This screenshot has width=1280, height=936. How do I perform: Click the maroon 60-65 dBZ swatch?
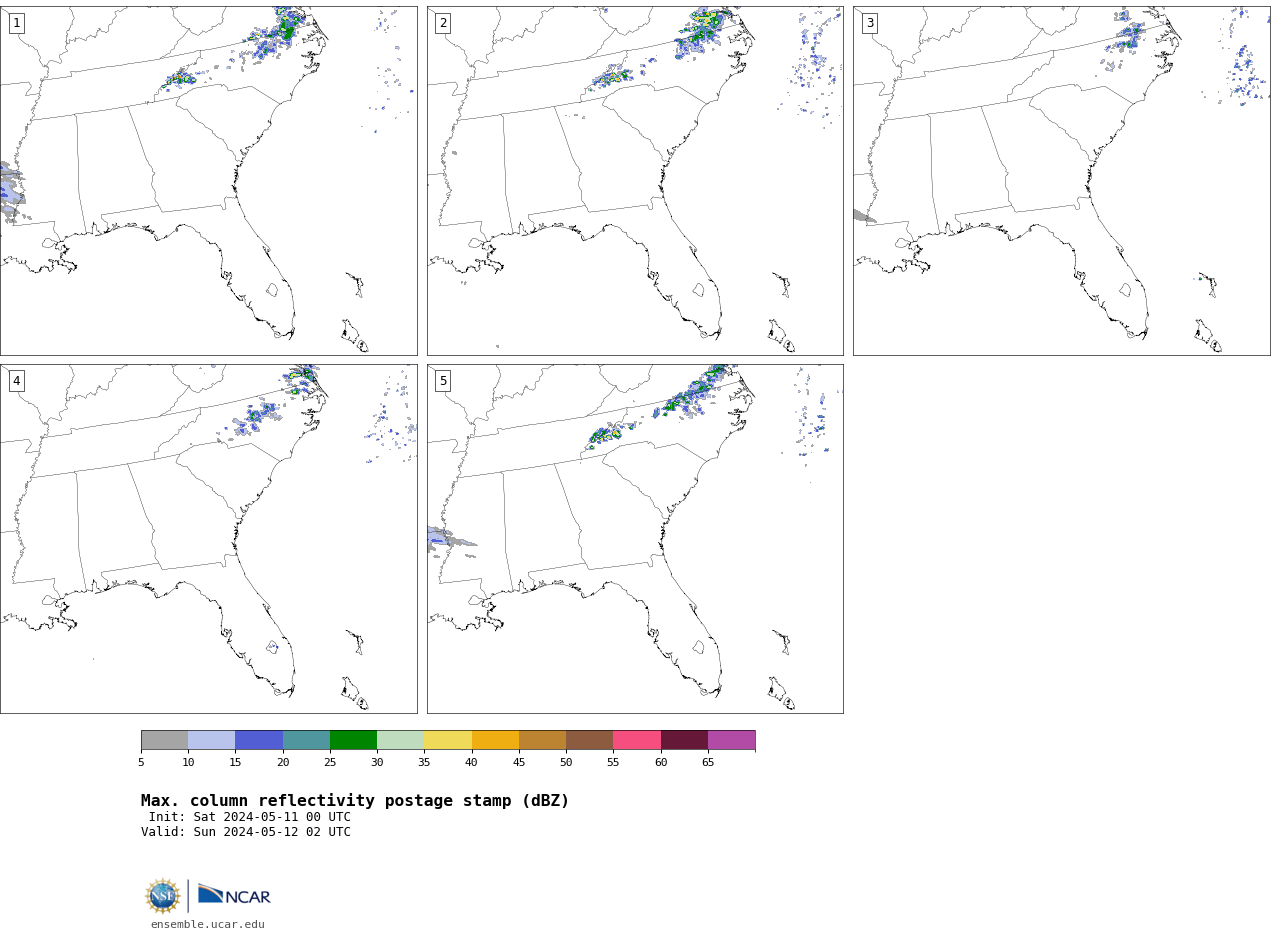(684, 740)
